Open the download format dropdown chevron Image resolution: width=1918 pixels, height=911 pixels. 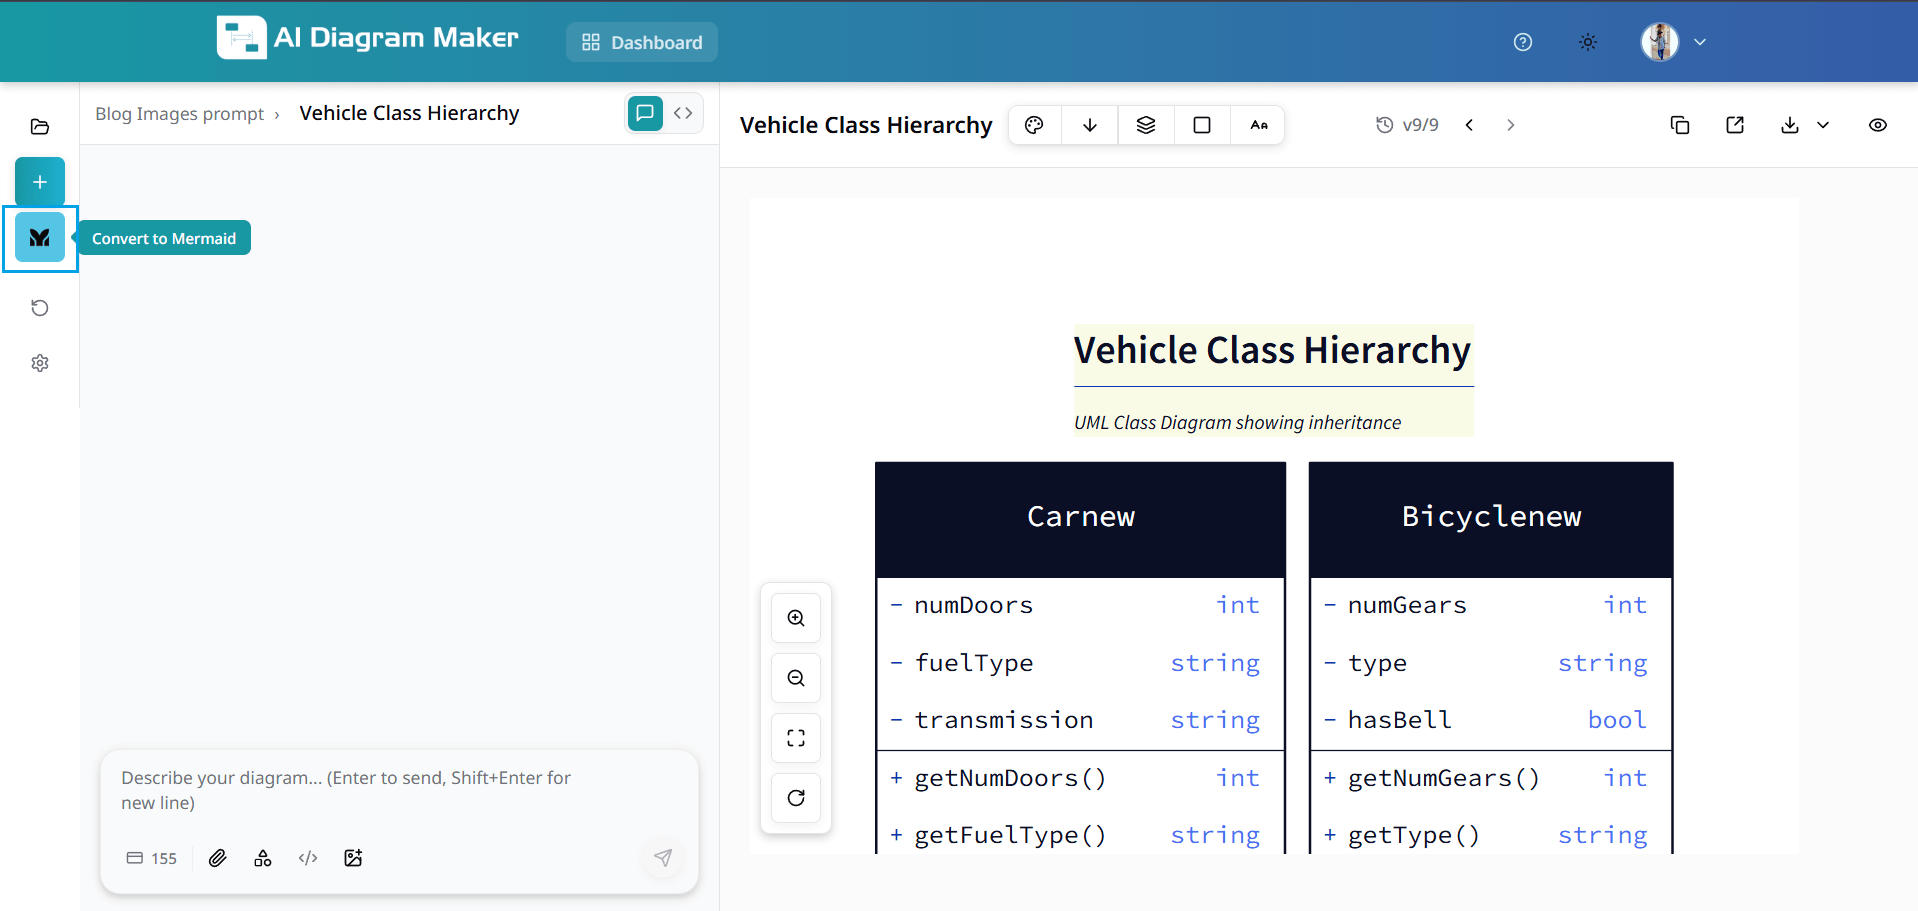tap(1824, 125)
